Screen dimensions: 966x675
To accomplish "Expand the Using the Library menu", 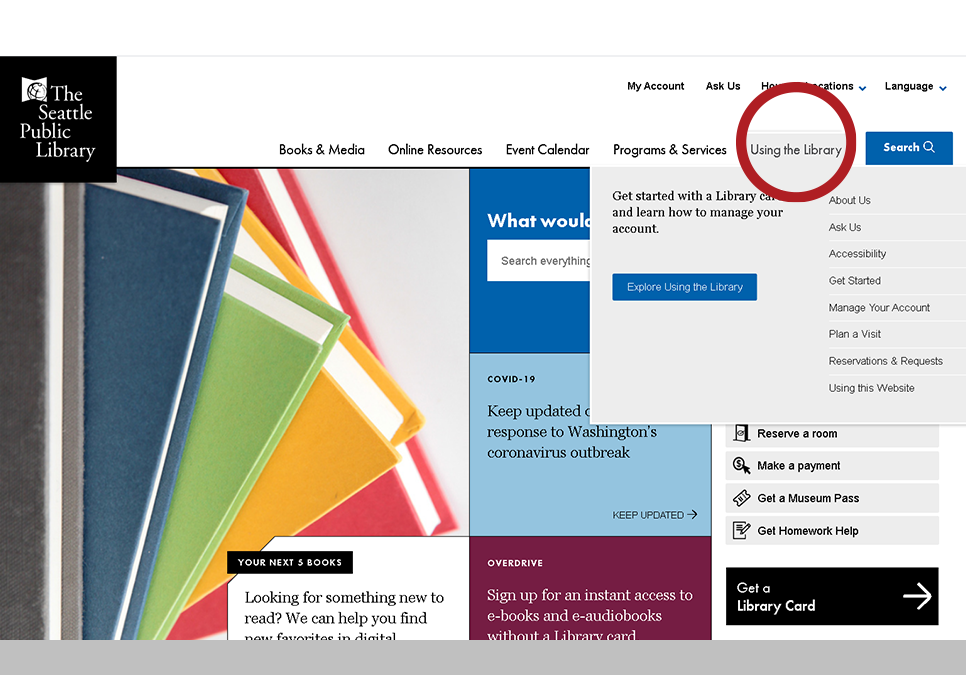I will [795, 149].
